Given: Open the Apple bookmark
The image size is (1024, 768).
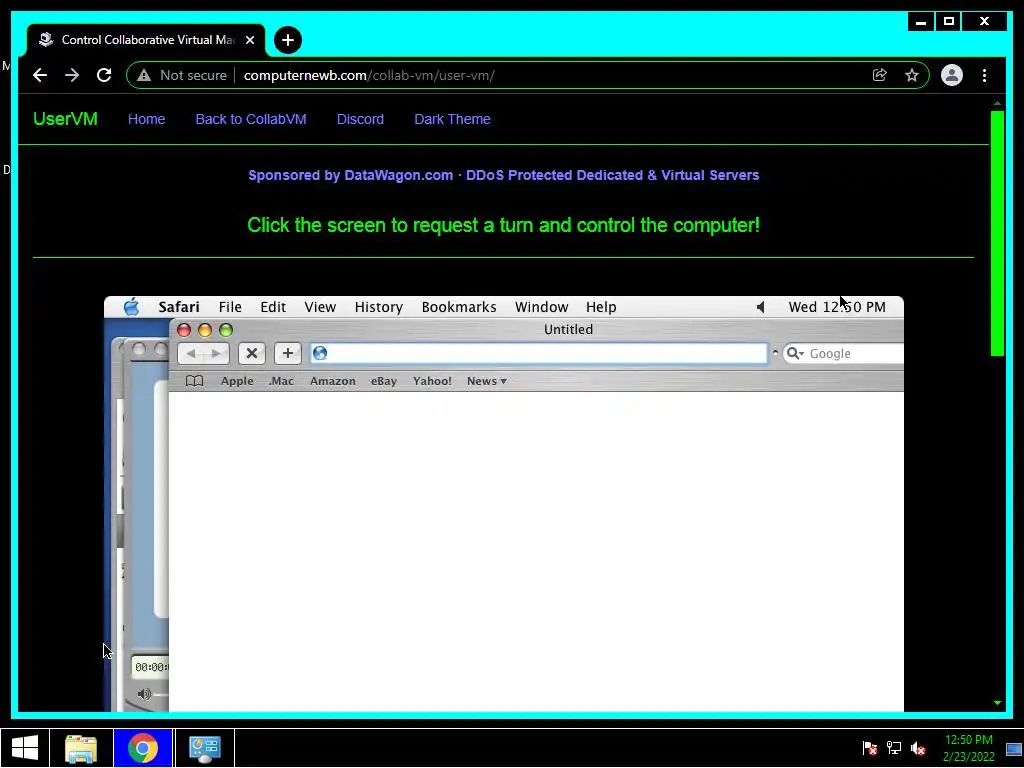Looking at the screenshot, I should click(237, 381).
